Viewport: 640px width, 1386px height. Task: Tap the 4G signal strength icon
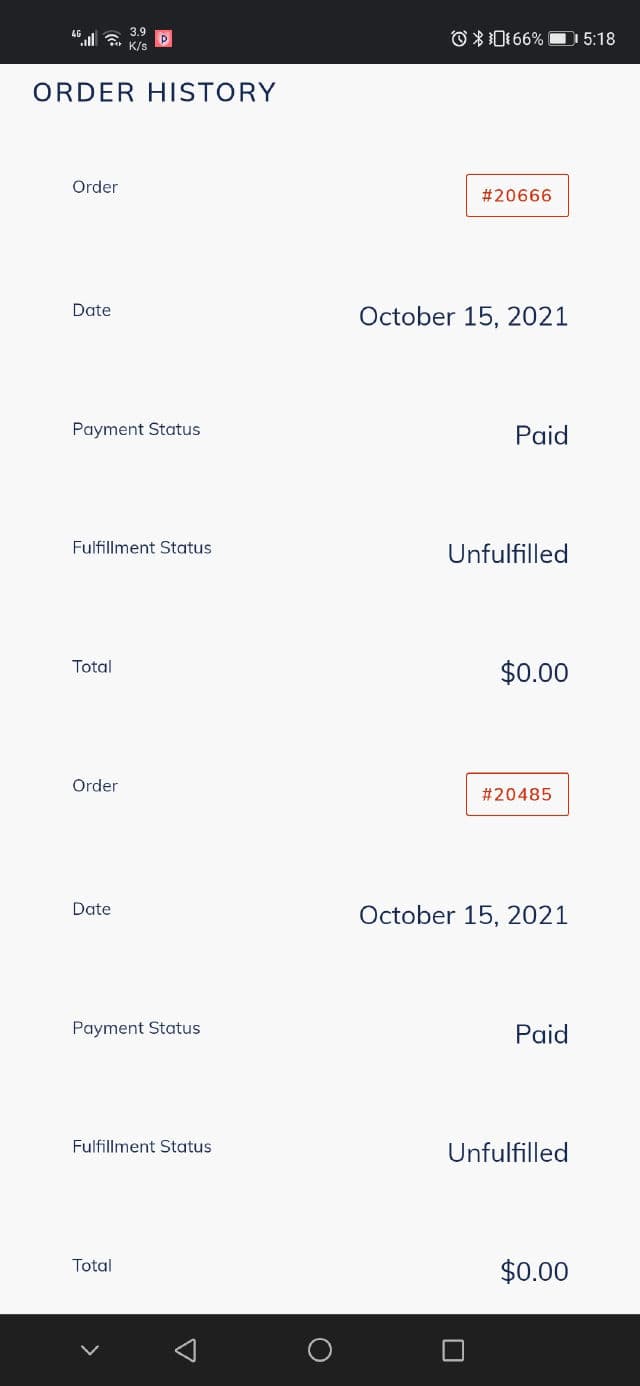point(84,38)
